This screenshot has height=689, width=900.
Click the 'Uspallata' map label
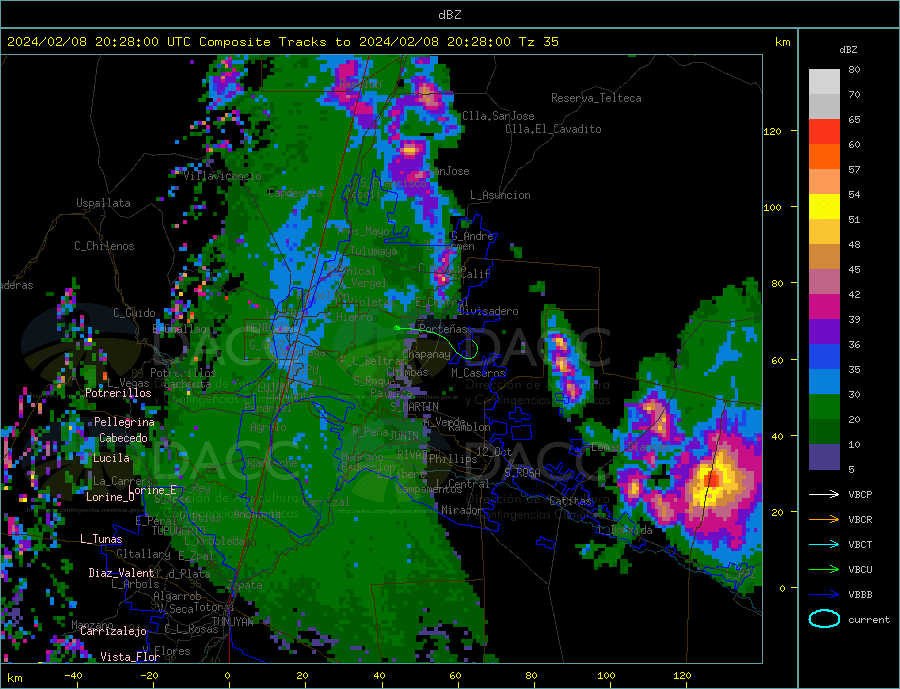[103, 203]
